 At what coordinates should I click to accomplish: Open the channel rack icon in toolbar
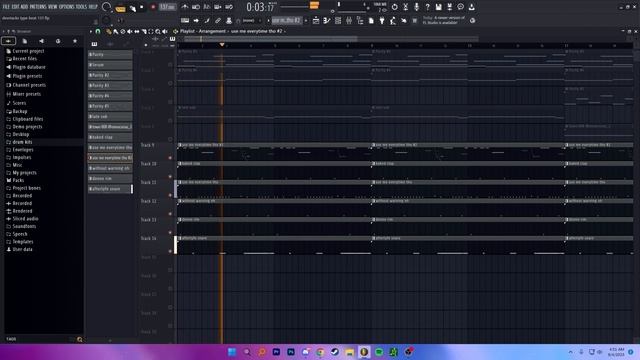tap(338, 20)
